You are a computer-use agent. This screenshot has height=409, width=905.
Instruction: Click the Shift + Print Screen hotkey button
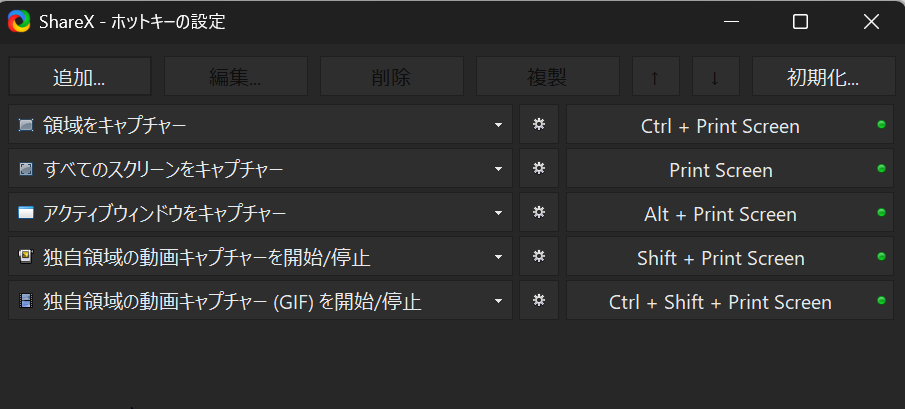point(720,258)
